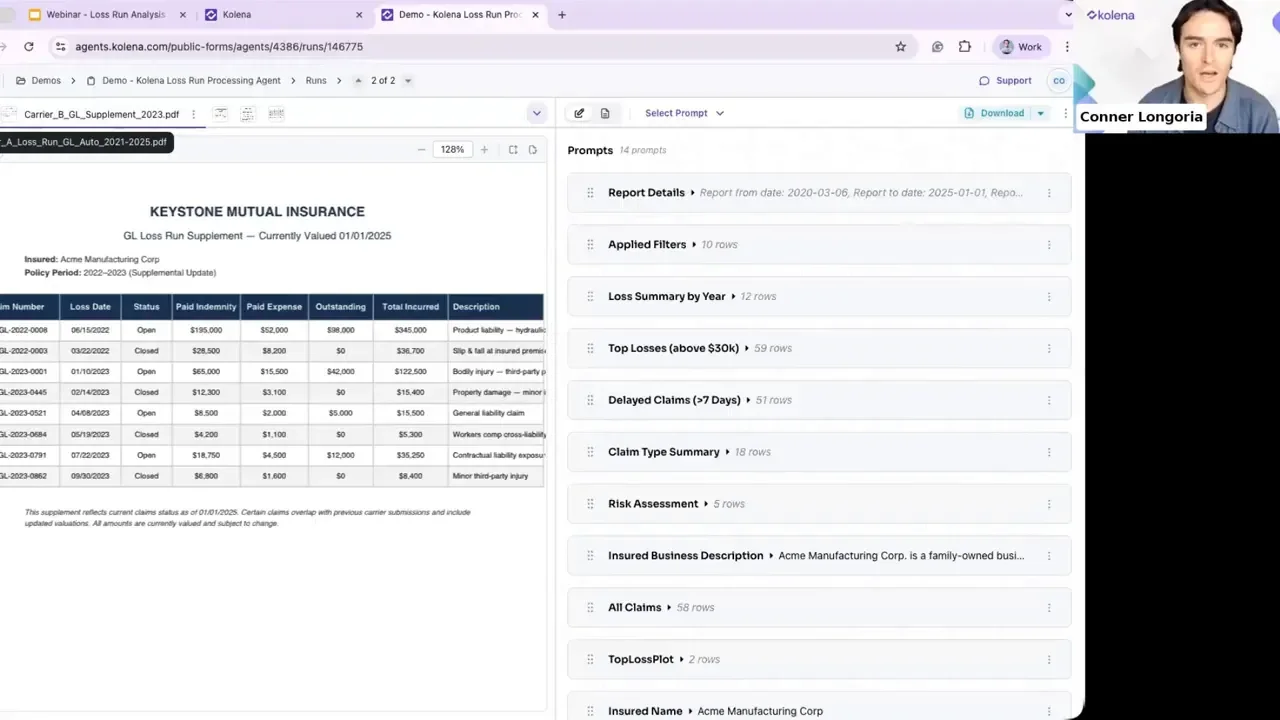Open options beside Carrier_B_GL_Supplement_2023.pdf filename
Viewport: 1280px width, 720px height.
coord(193,114)
